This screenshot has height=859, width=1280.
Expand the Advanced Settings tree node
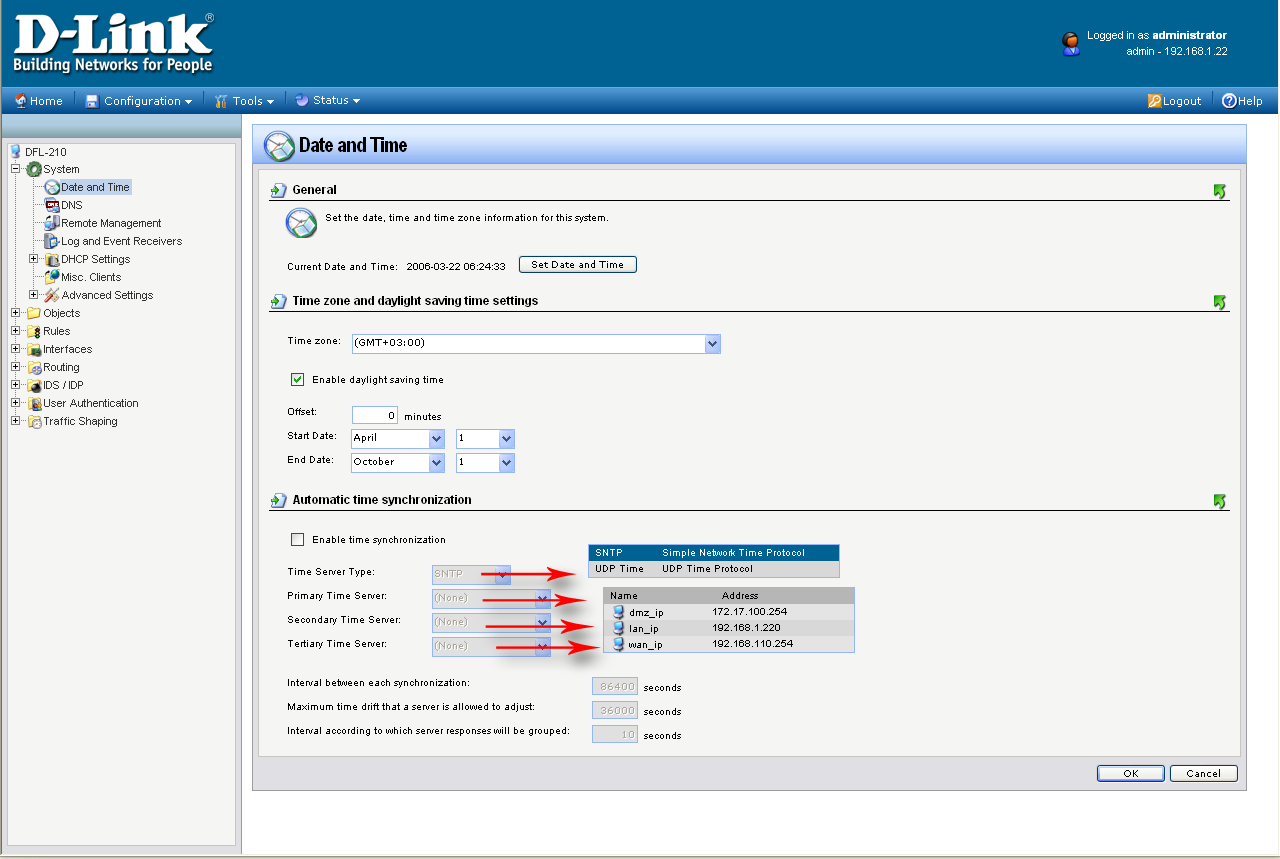click(x=34, y=295)
